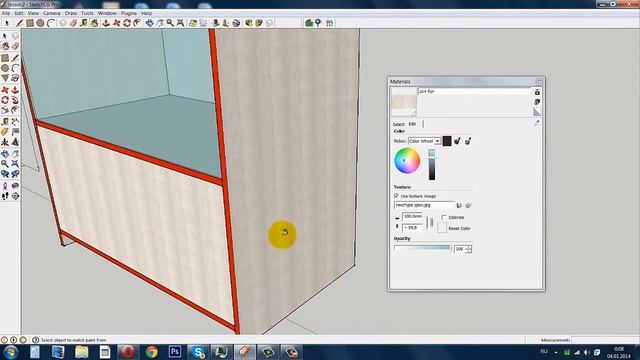This screenshot has height=360, width=640.
Task: Click the status bar help question icon
Action: tap(36, 340)
